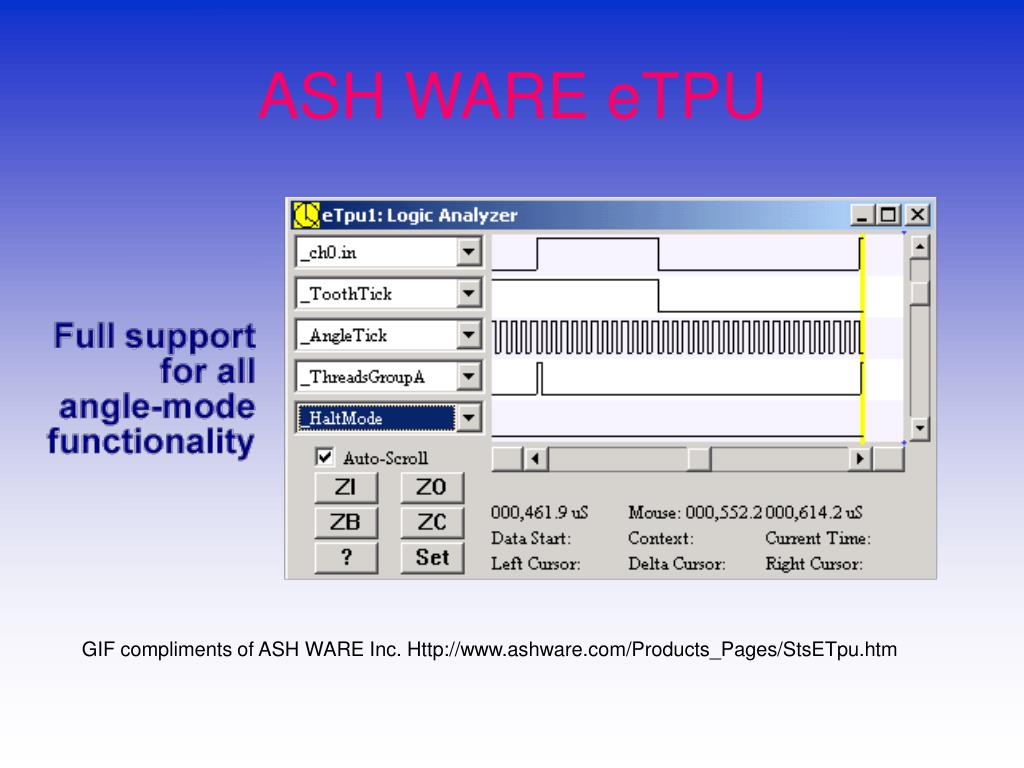Maximize the Logic Analyzer window

[x=888, y=215]
